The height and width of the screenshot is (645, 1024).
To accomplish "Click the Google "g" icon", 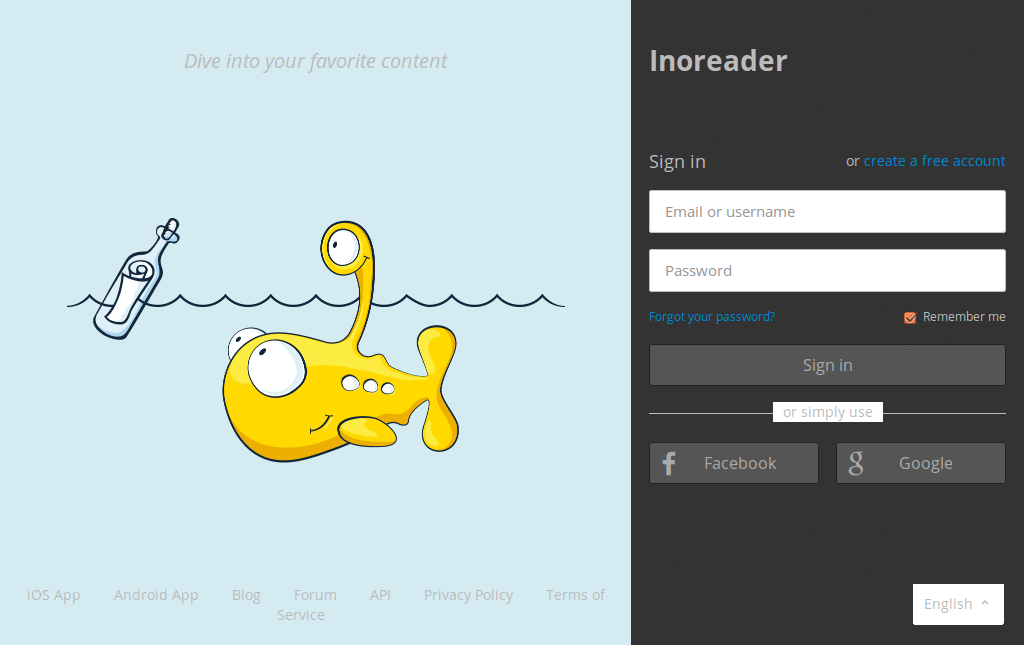I will (856, 463).
